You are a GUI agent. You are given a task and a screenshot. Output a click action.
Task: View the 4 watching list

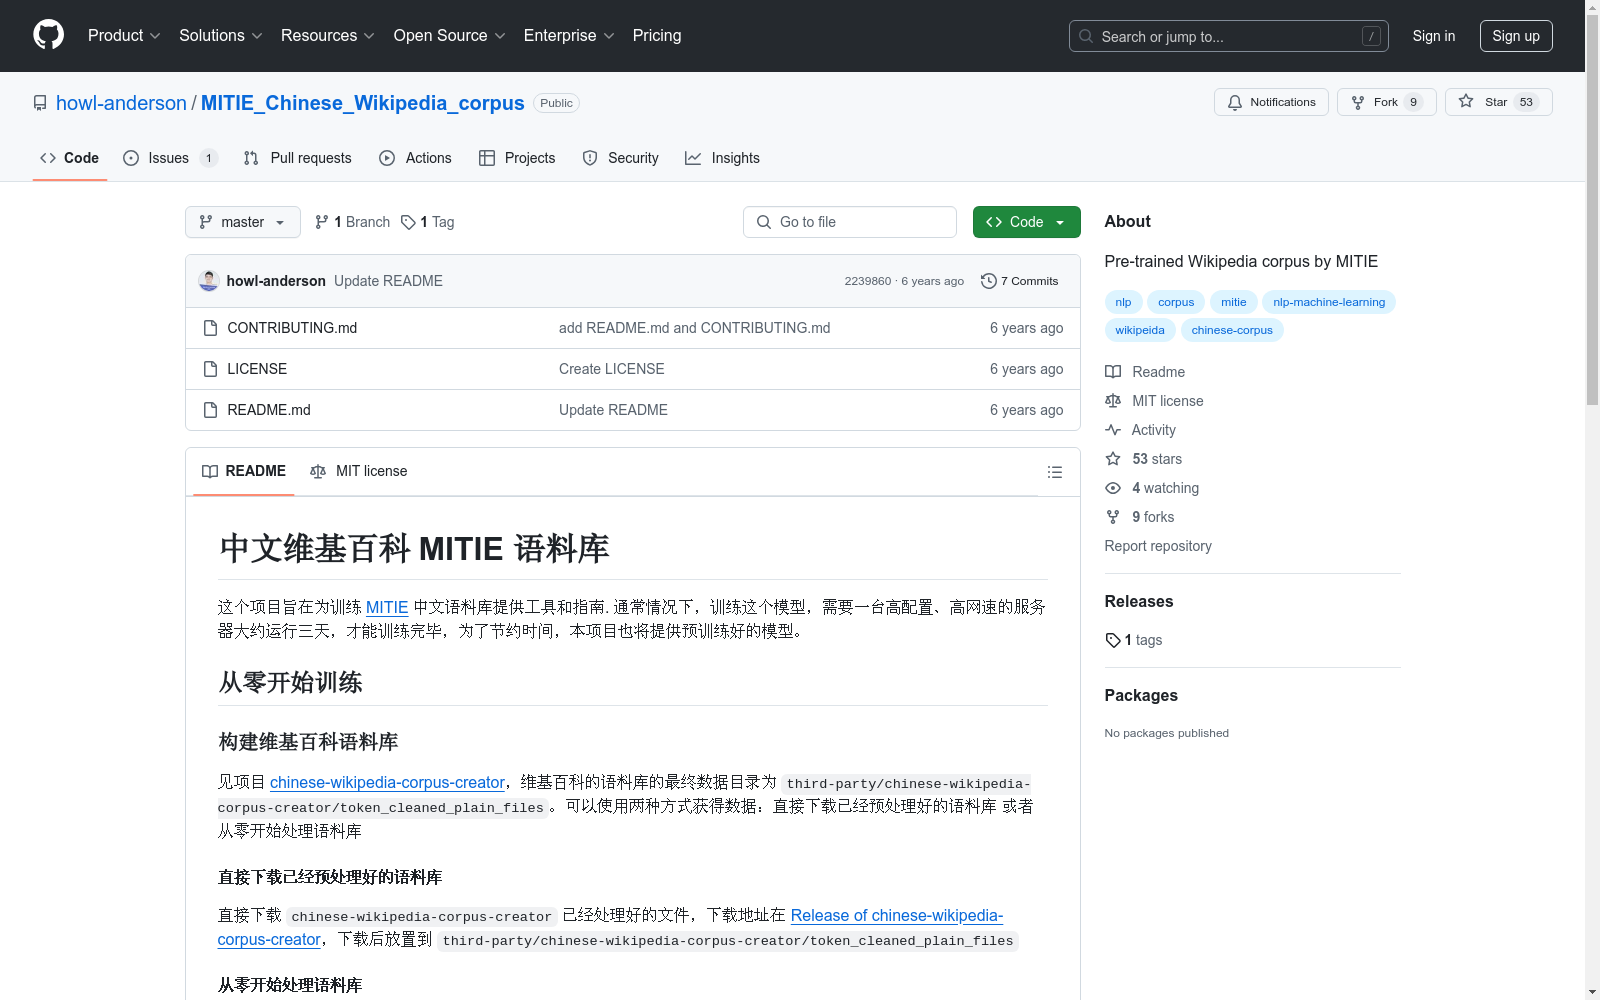pyautogui.click(x=1152, y=488)
